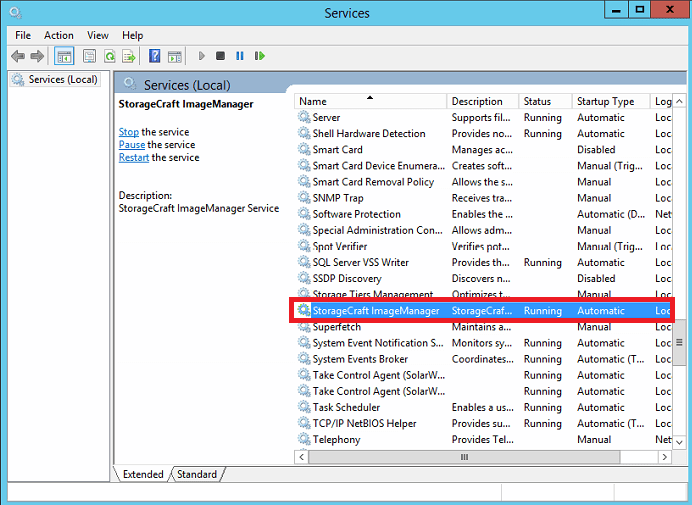
Task: Click the horizontal scrollbar thumb
Action: tap(464, 457)
